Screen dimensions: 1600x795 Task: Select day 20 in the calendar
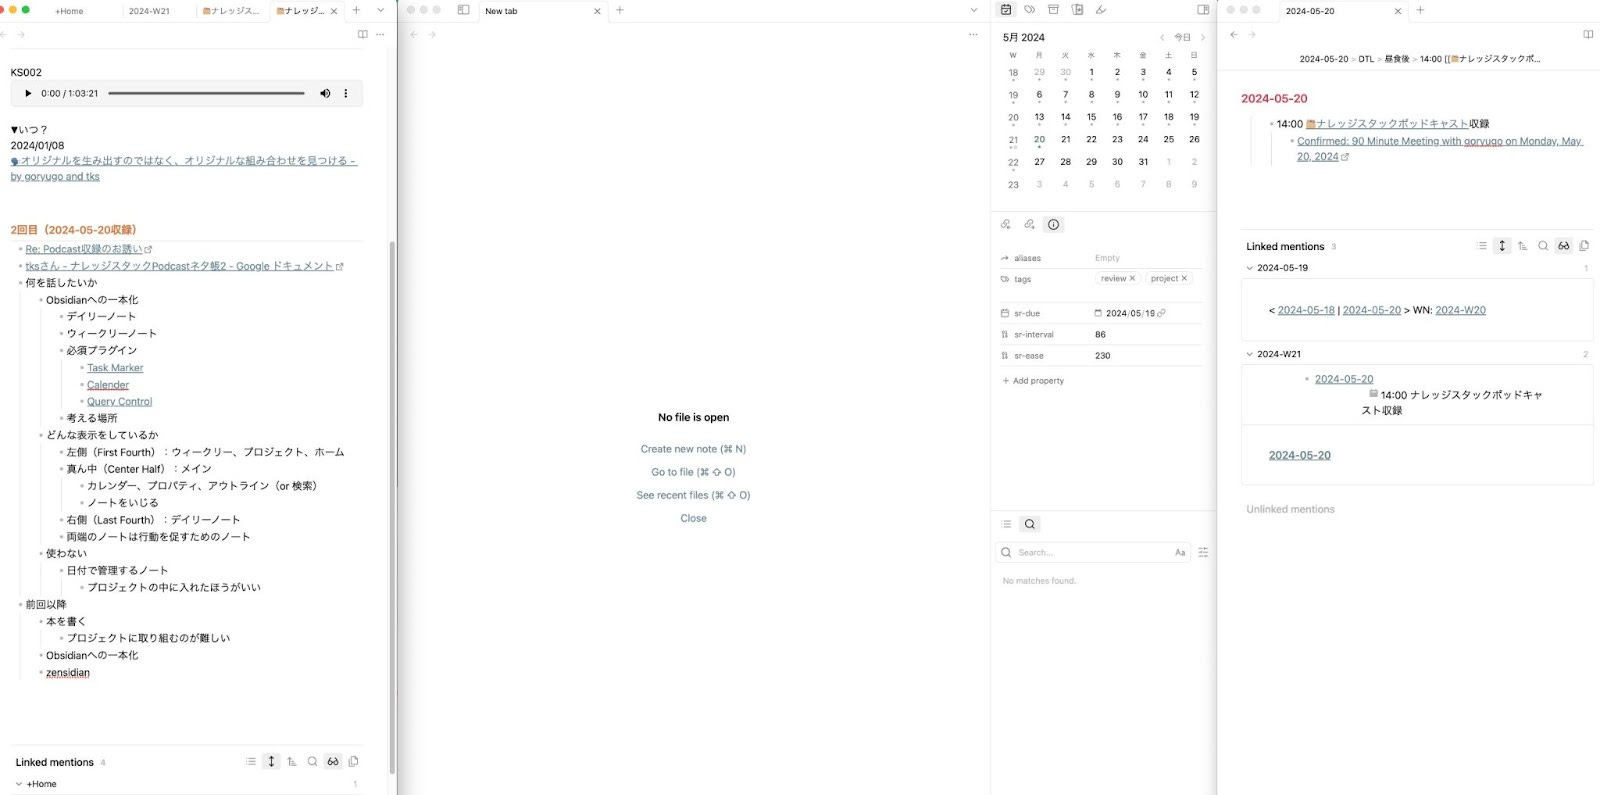click(x=1039, y=140)
